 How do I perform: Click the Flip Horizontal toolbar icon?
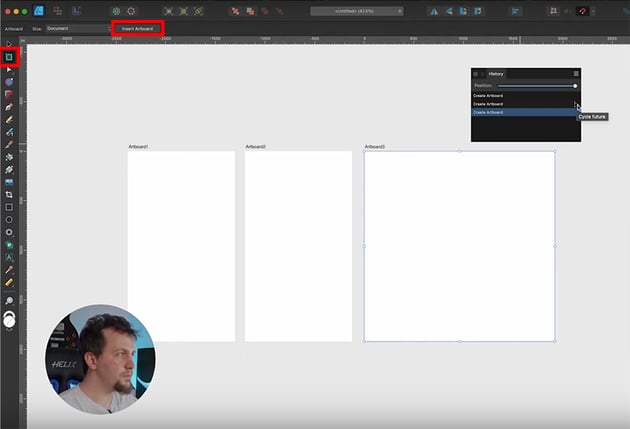tap(434, 11)
